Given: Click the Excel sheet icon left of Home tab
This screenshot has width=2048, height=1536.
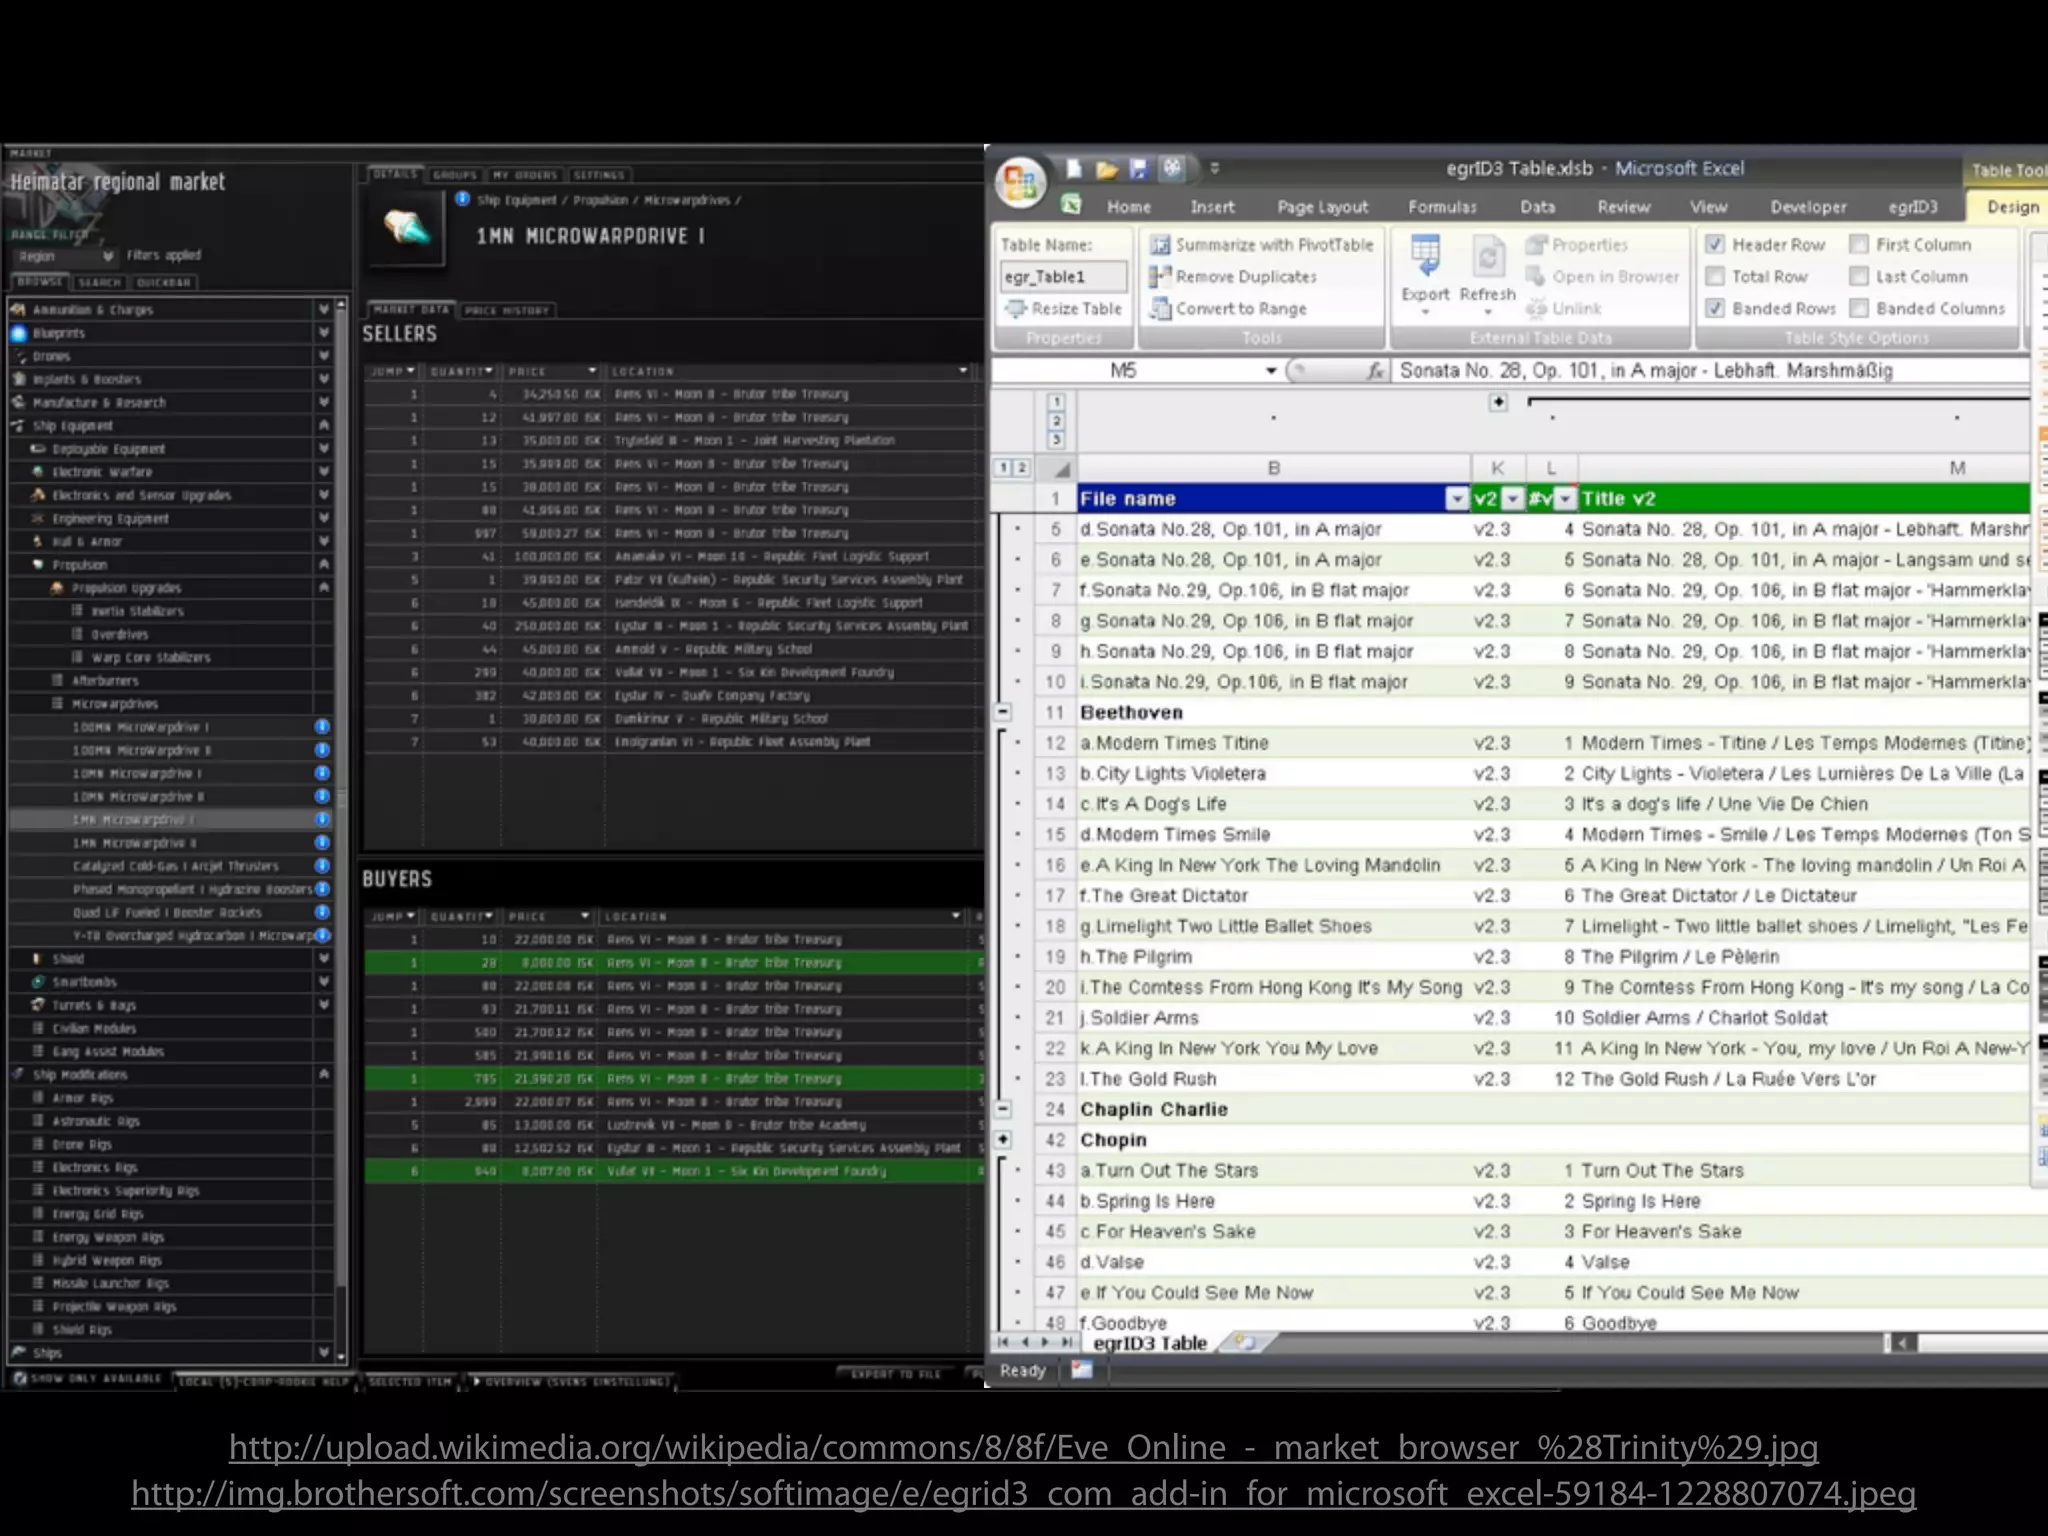Looking at the screenshot, I should (x=1071, y=205).
